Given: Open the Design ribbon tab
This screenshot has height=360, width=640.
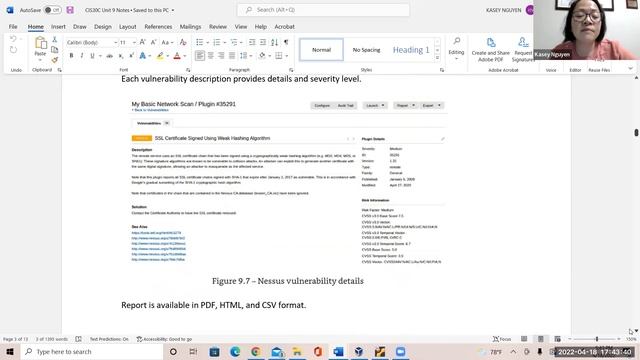Looking at the screenshot, I should tap(103, 27).
